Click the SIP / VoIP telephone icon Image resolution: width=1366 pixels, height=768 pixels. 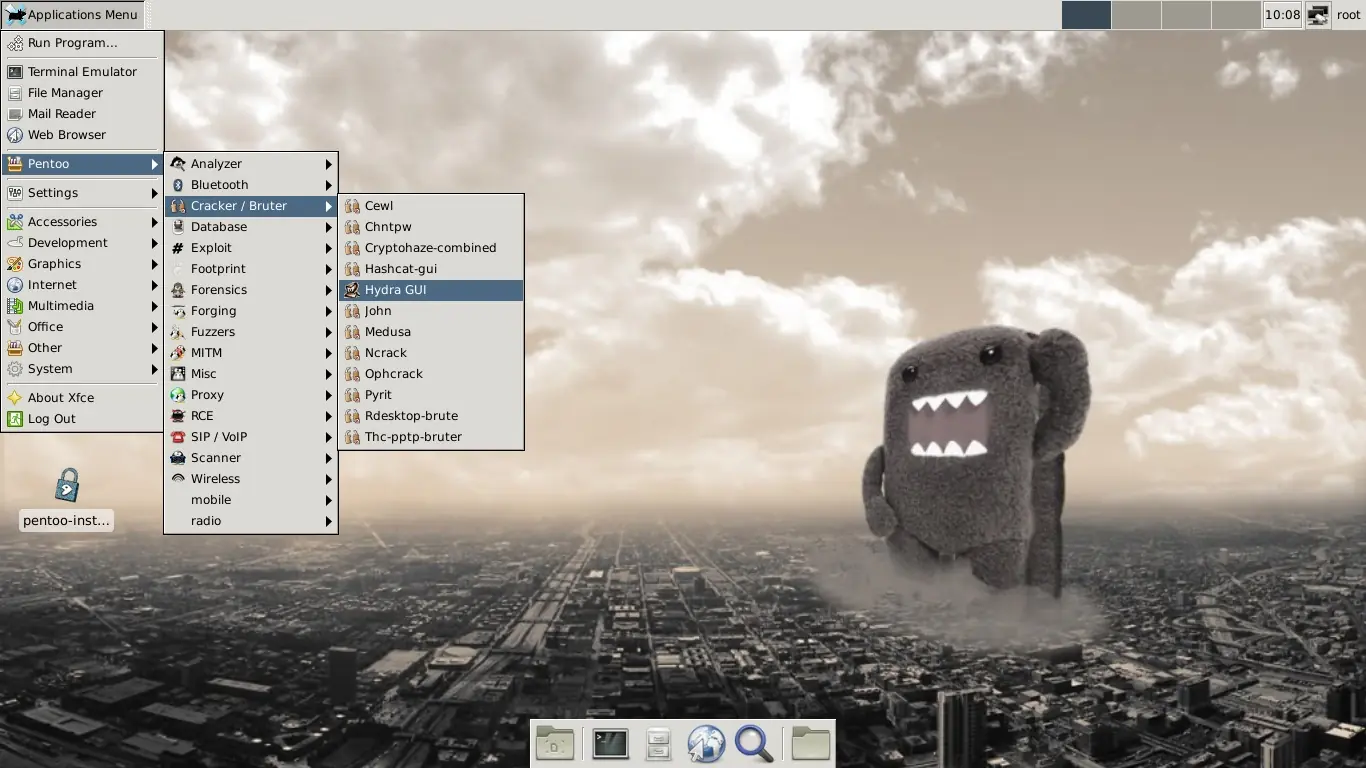[178, 437]
